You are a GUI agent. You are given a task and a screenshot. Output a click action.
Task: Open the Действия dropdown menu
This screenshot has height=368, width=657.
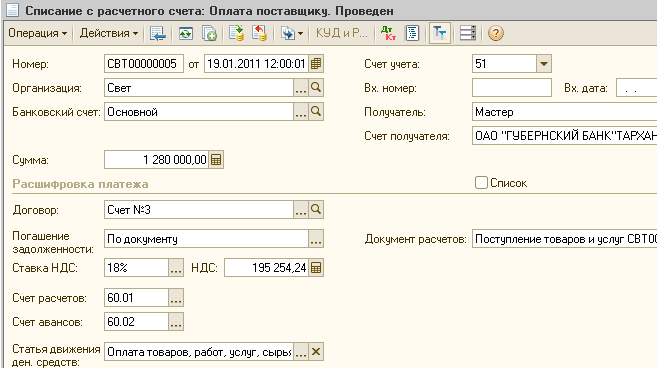[x=109, y=33]
